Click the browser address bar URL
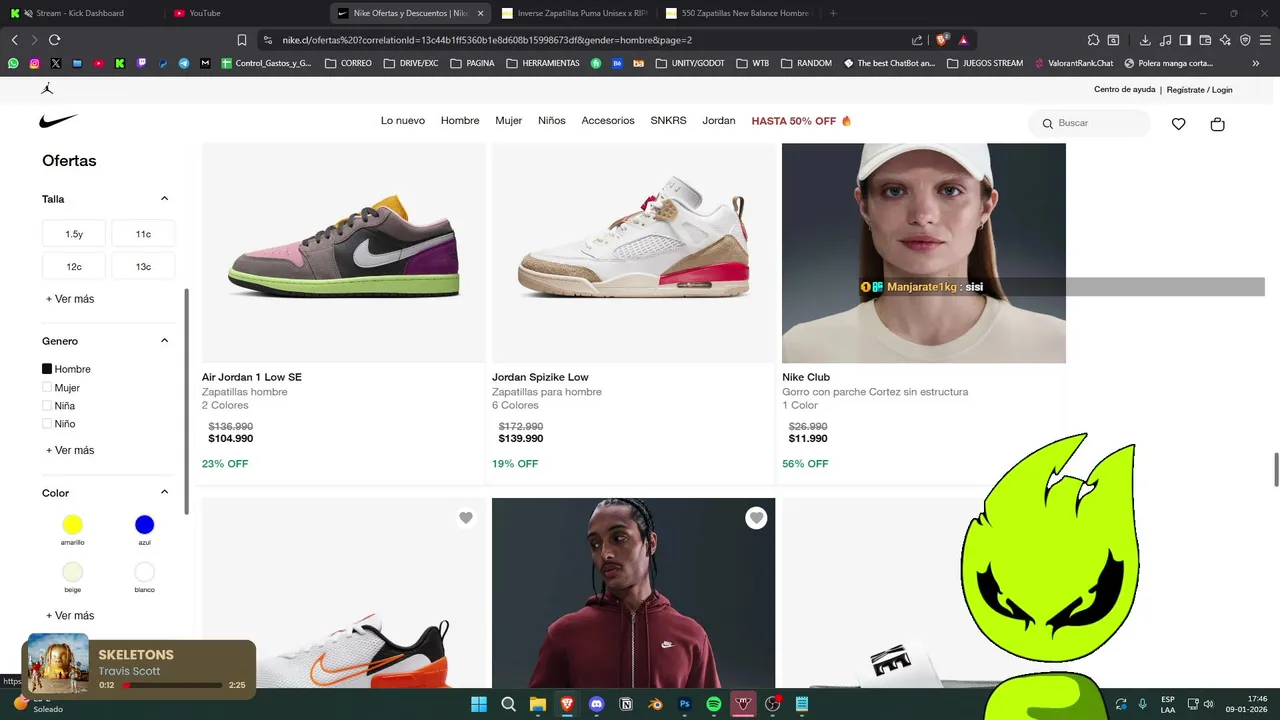 (487, 40)
